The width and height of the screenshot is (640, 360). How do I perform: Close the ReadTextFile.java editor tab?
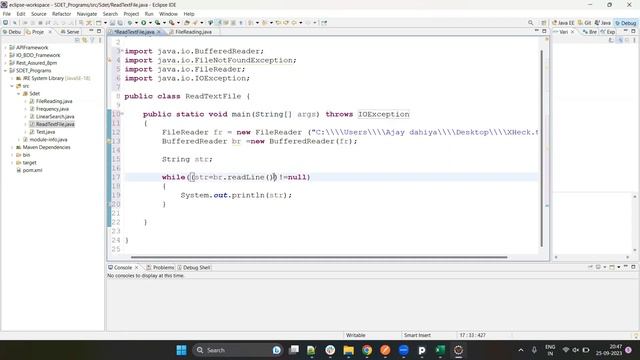pyautogui.click(x=159, y=32)
